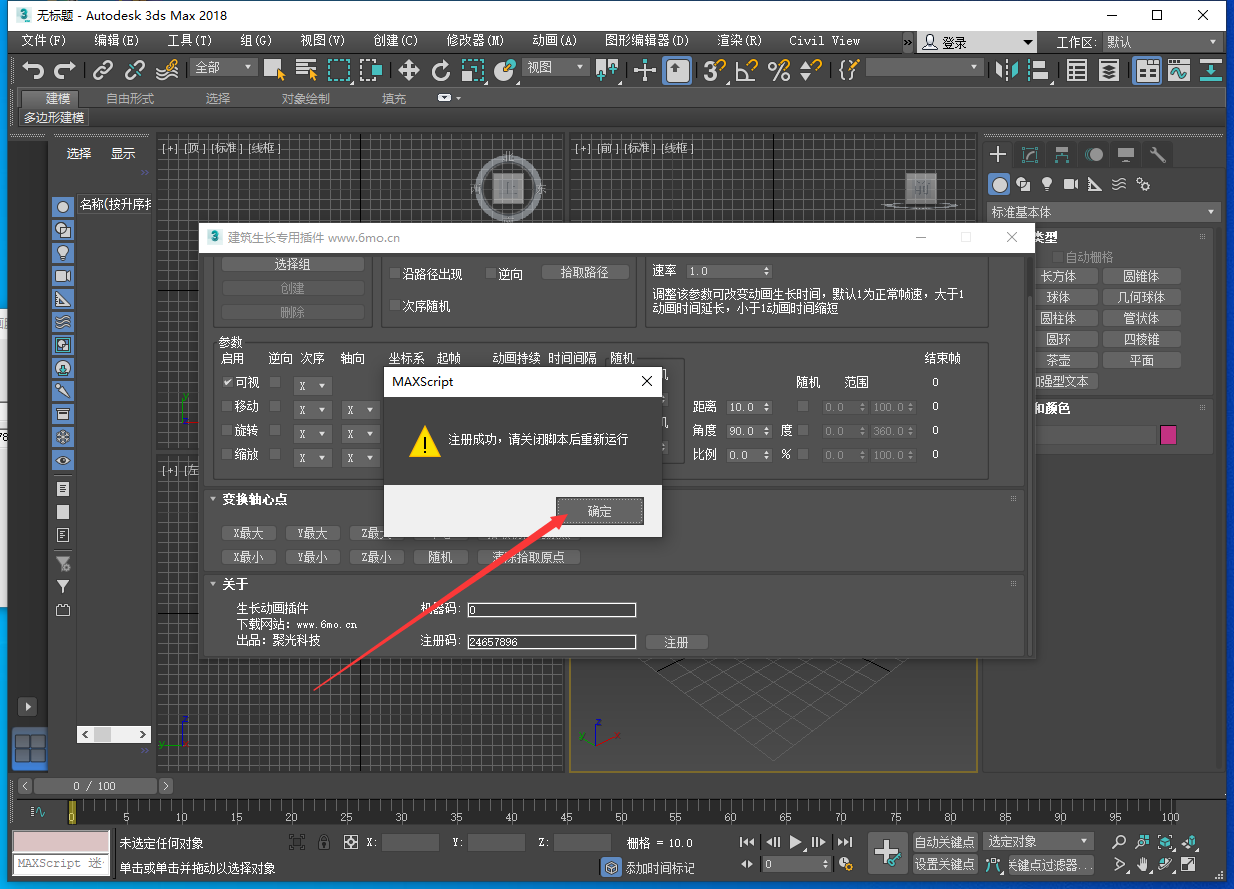Click Zoom Extents All Selected navigation icon
This screenshot has width=1234, height=889.
[1189, 842]
